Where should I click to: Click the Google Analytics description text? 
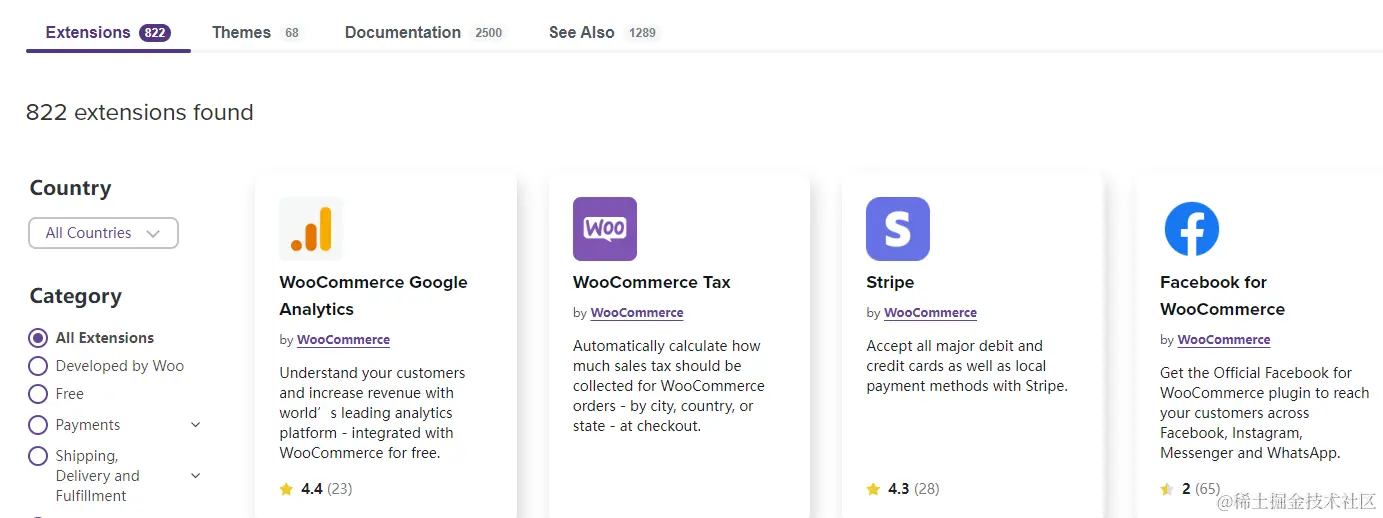pos(372,413)
